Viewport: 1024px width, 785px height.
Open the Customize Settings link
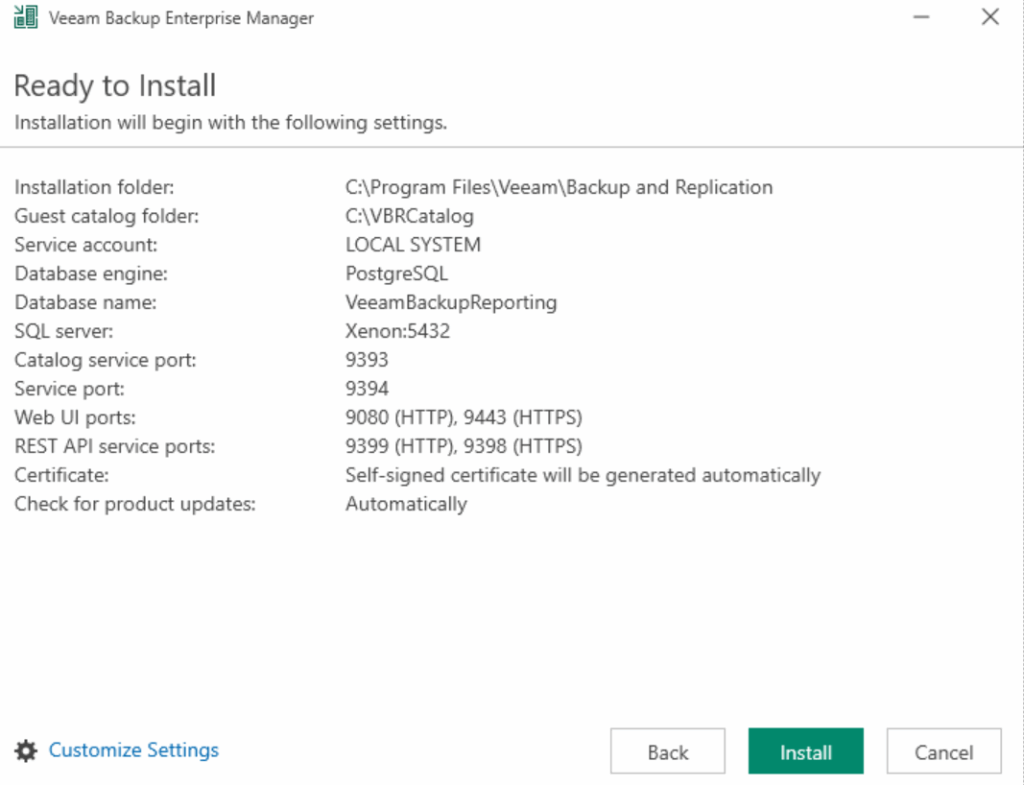134,750
